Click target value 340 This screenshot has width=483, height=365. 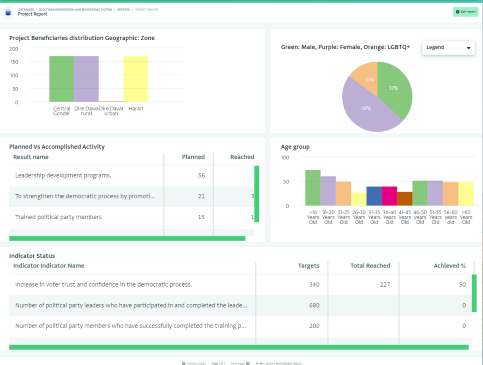pos(314,285)
